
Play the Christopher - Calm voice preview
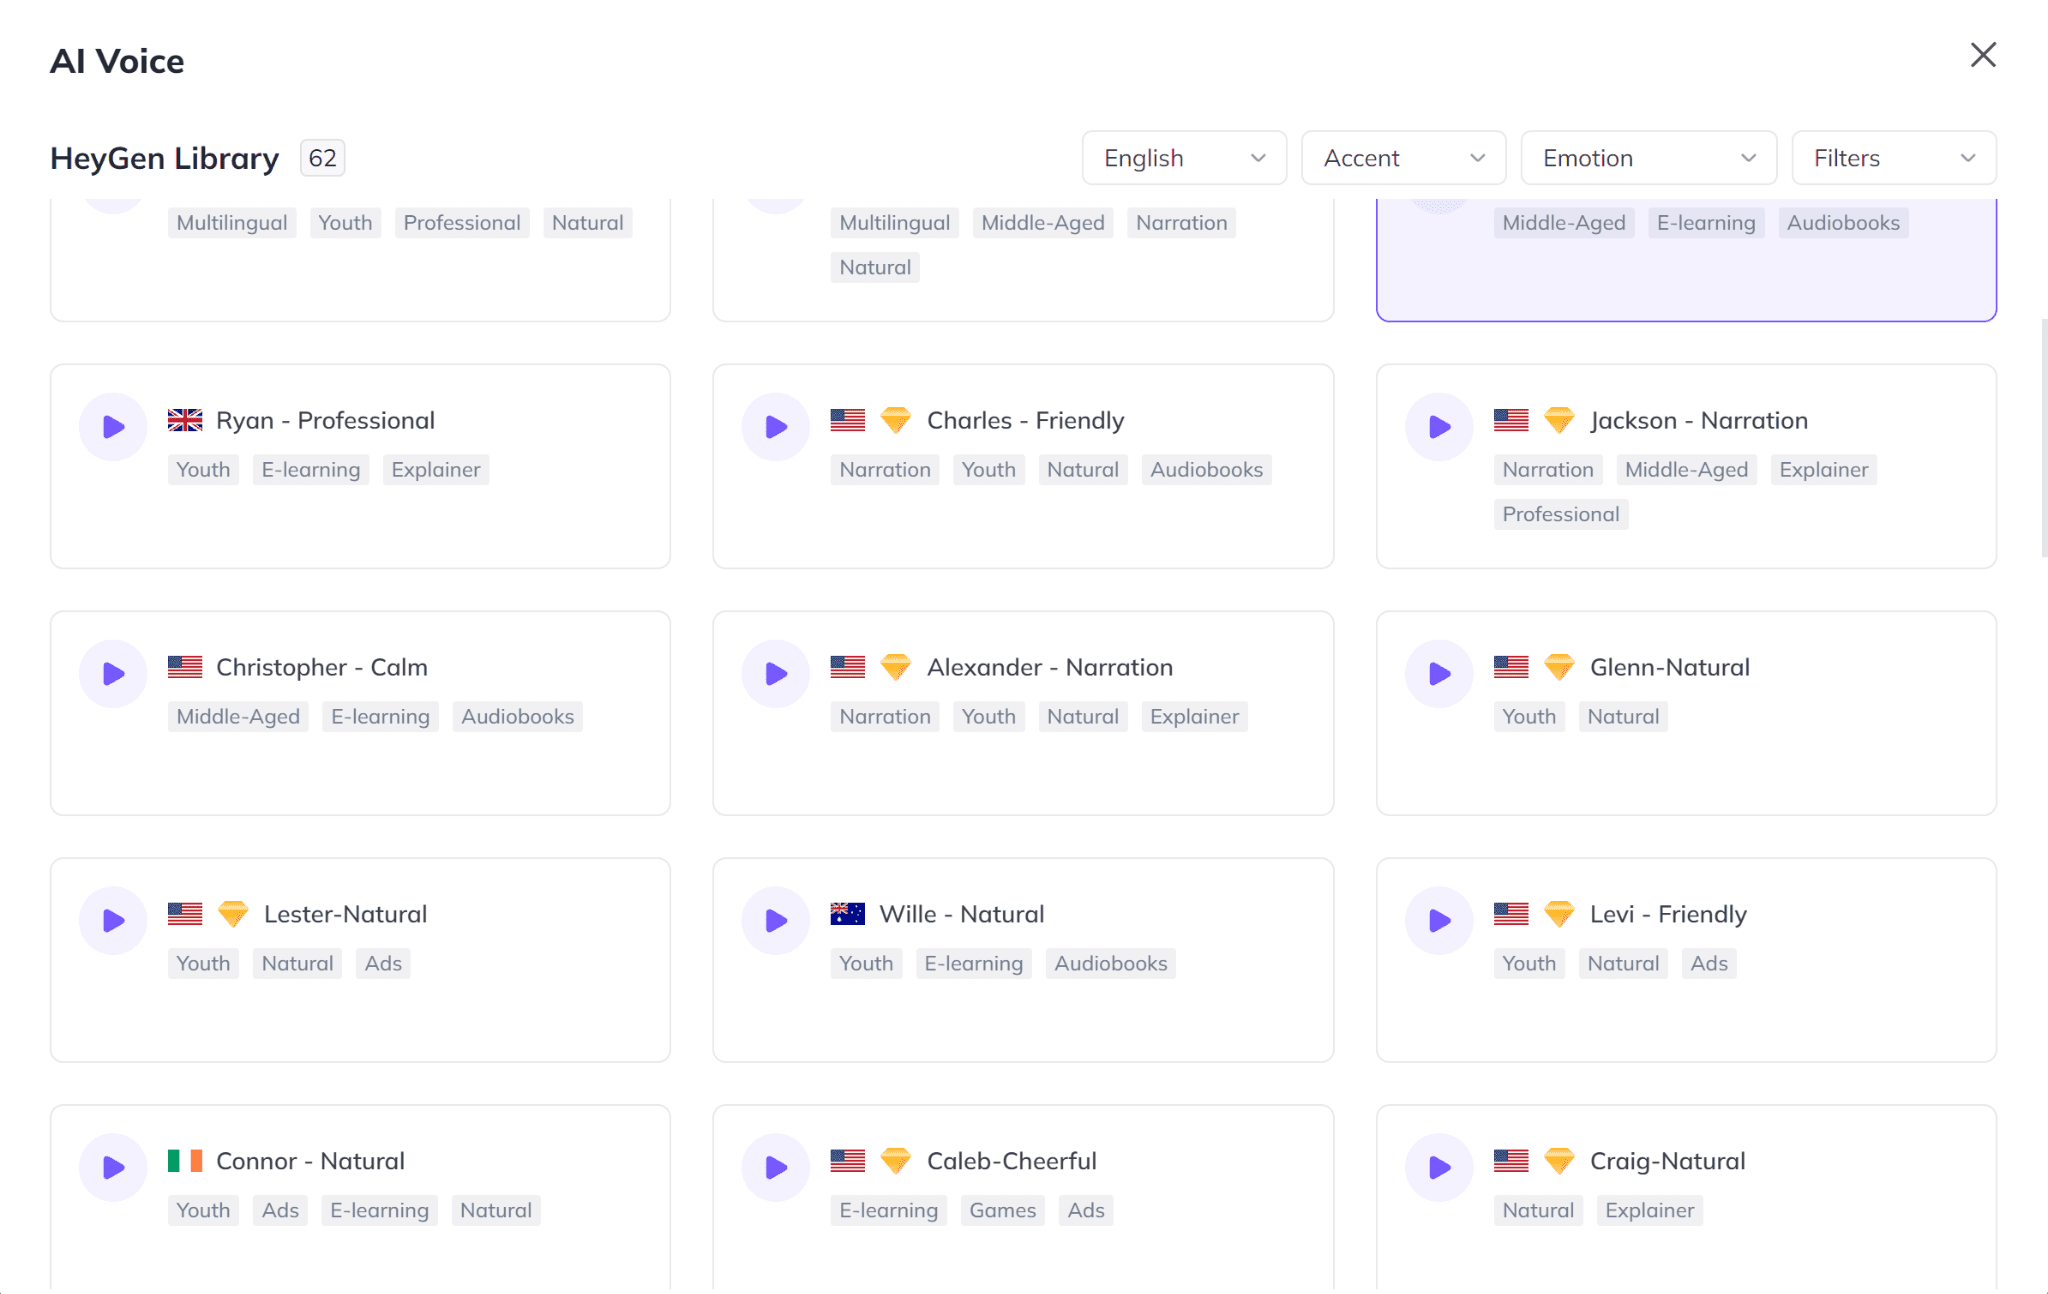point(113,674)
